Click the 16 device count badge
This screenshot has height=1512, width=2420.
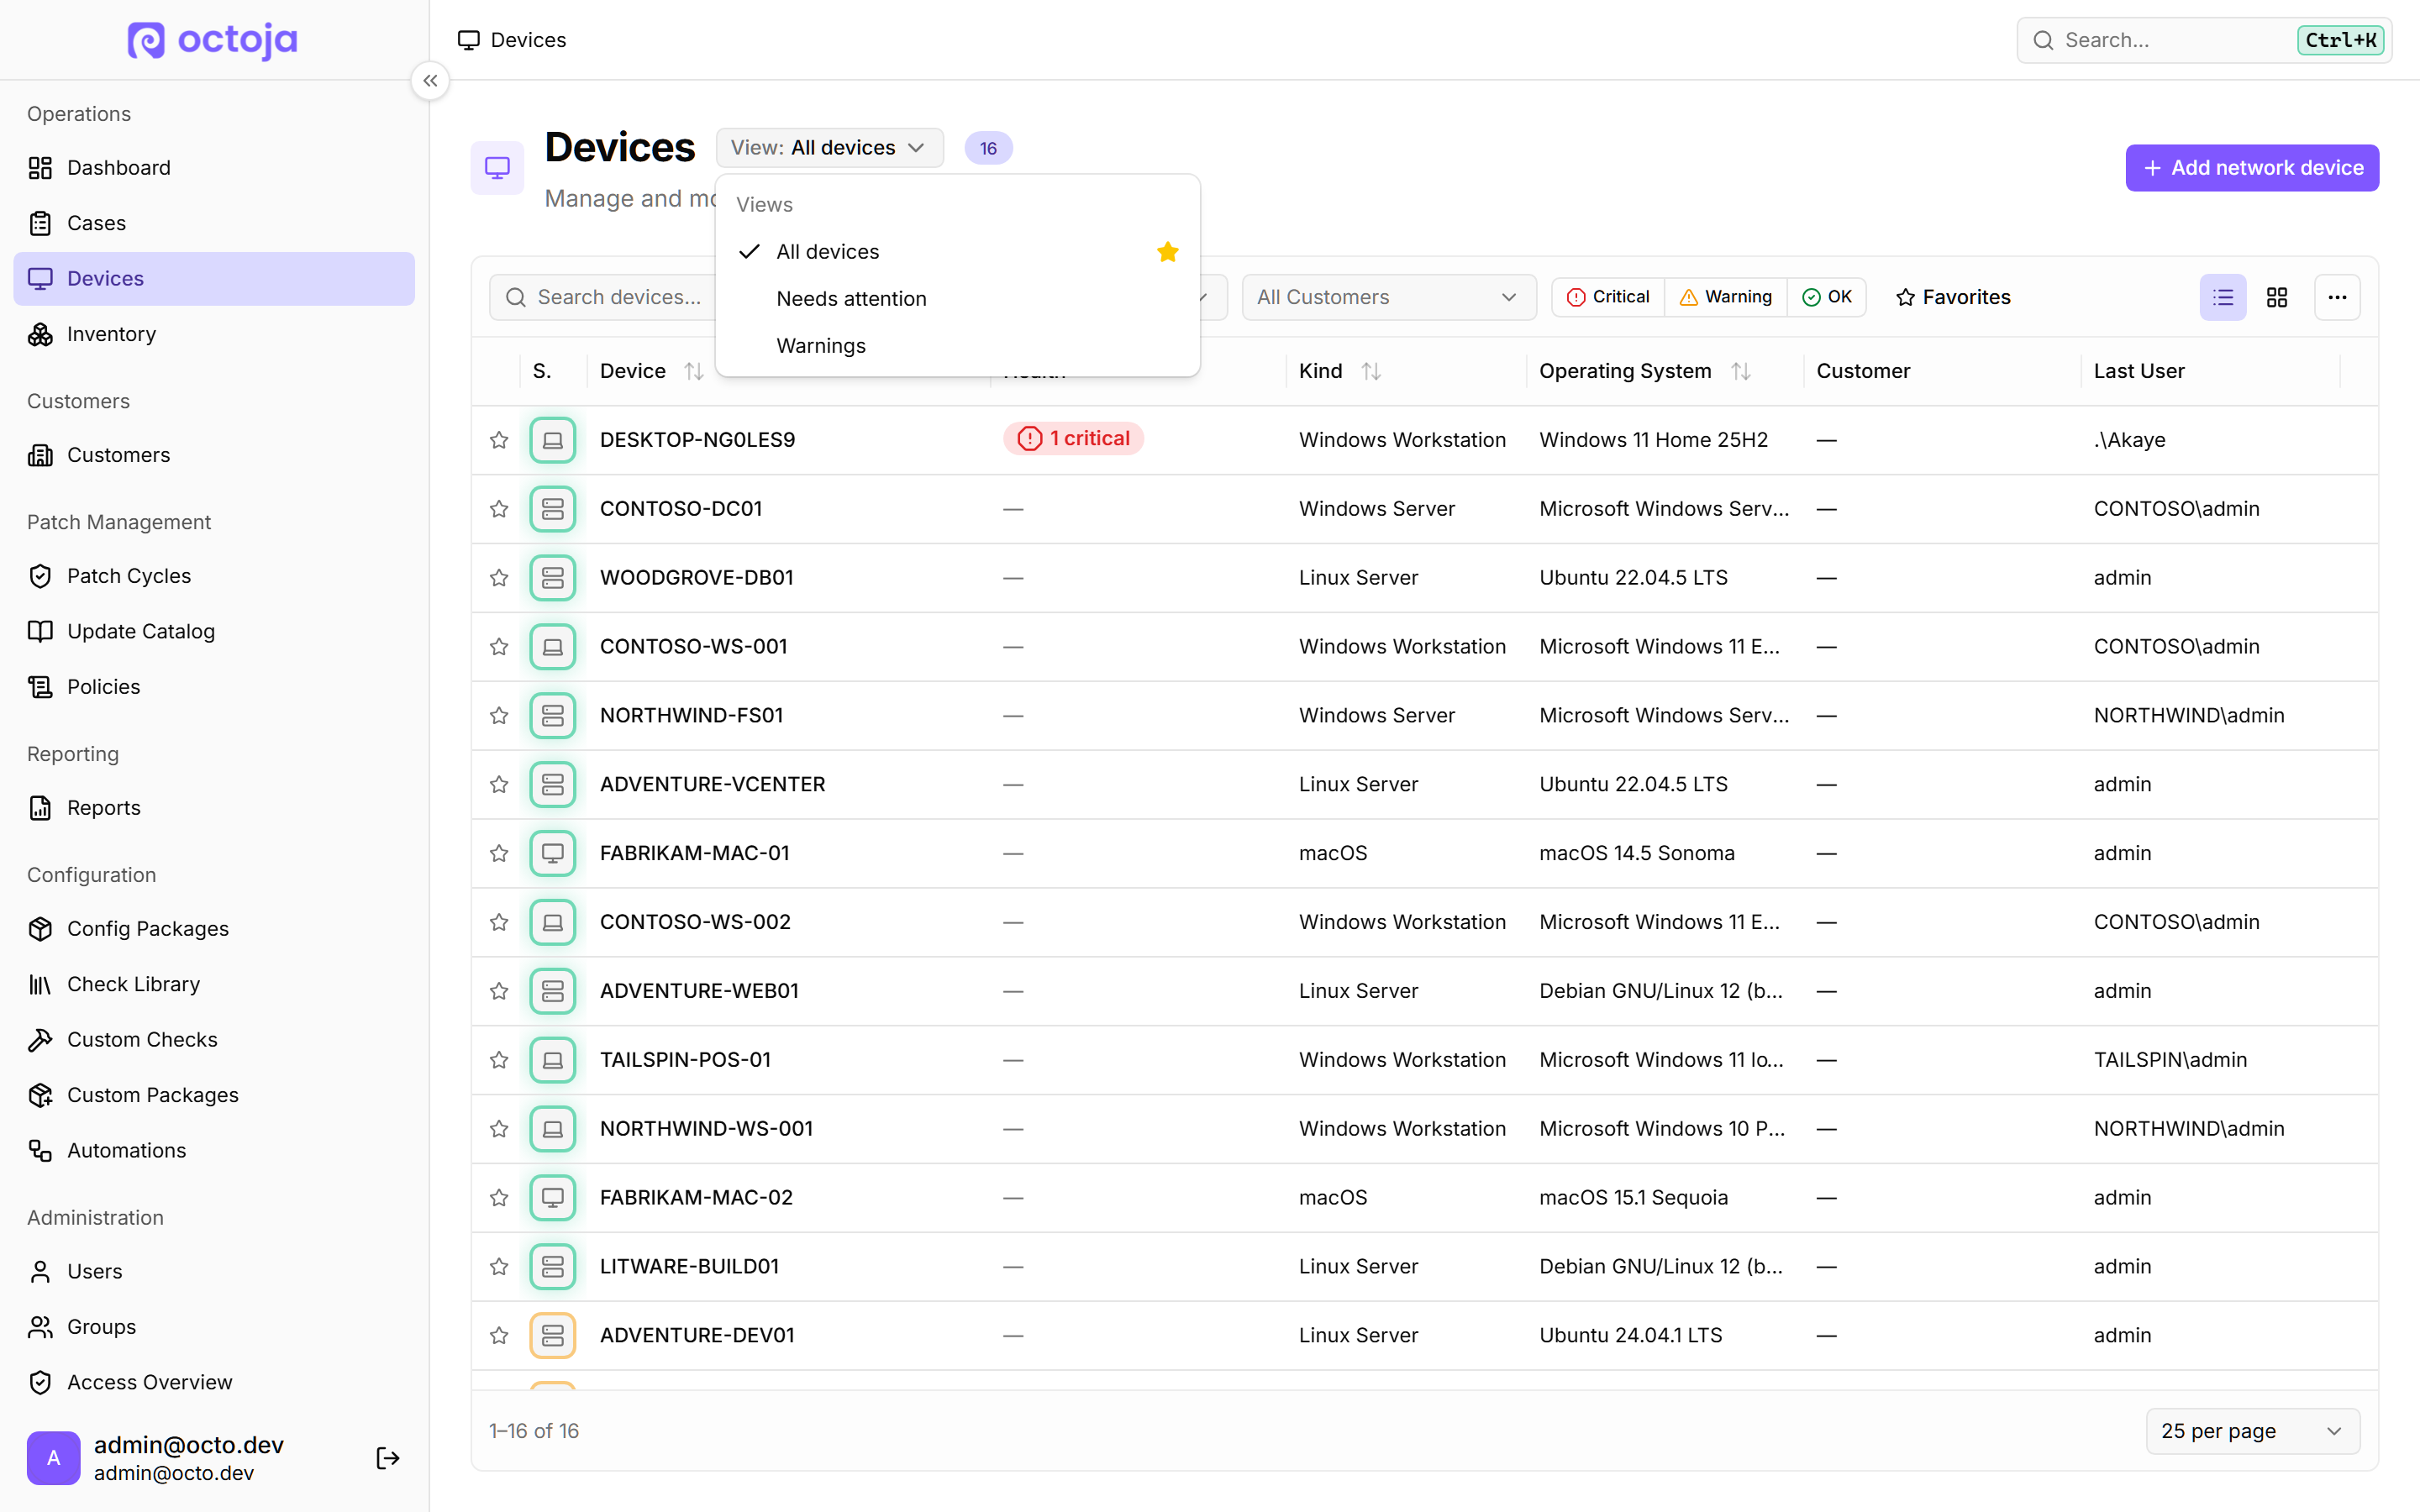[x=988, y=148]
